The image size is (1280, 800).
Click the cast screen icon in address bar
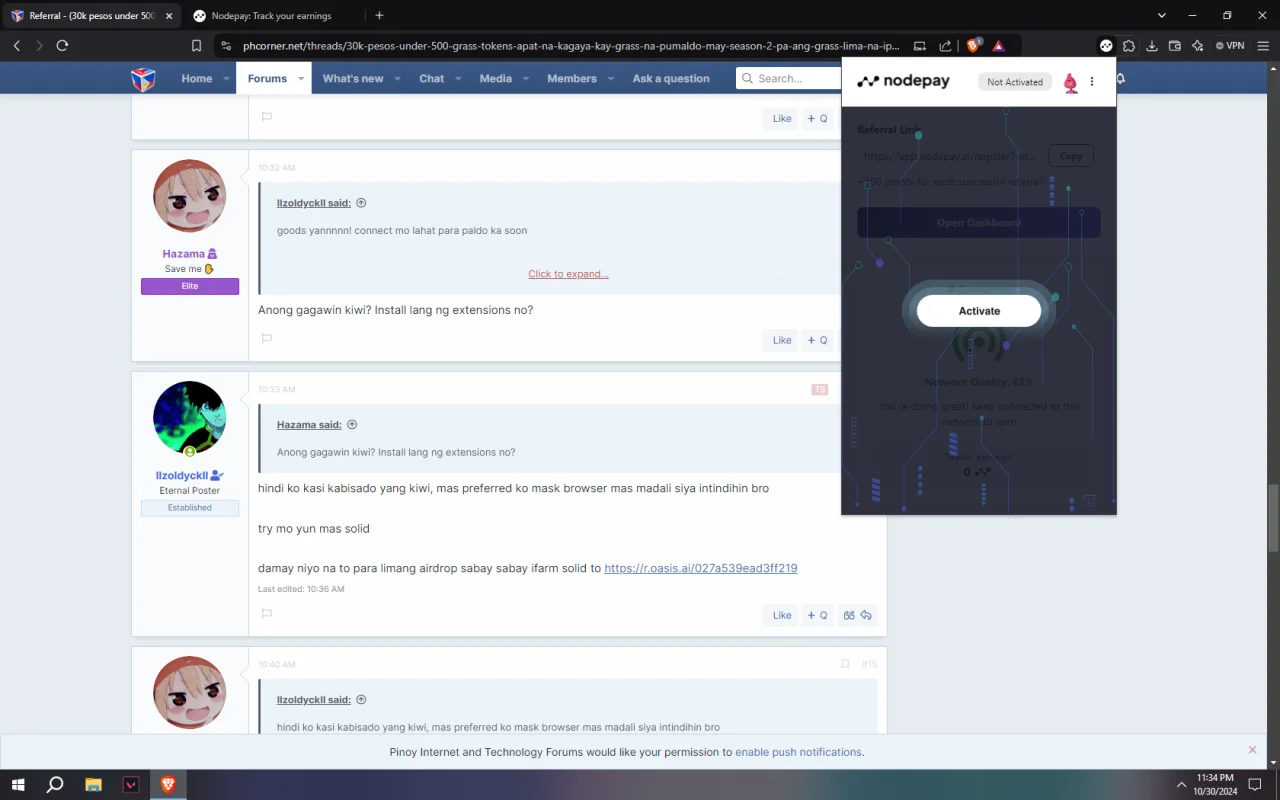920,46
